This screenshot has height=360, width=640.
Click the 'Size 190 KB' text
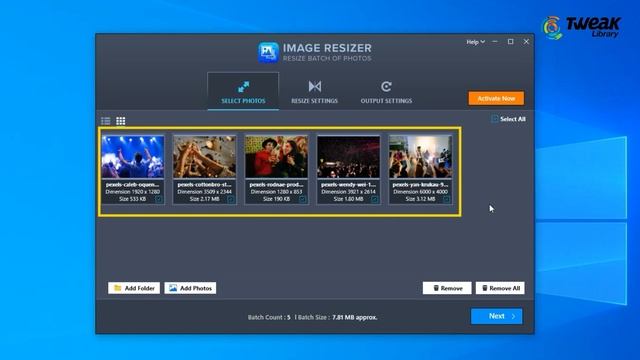click(x=276, y=199)
